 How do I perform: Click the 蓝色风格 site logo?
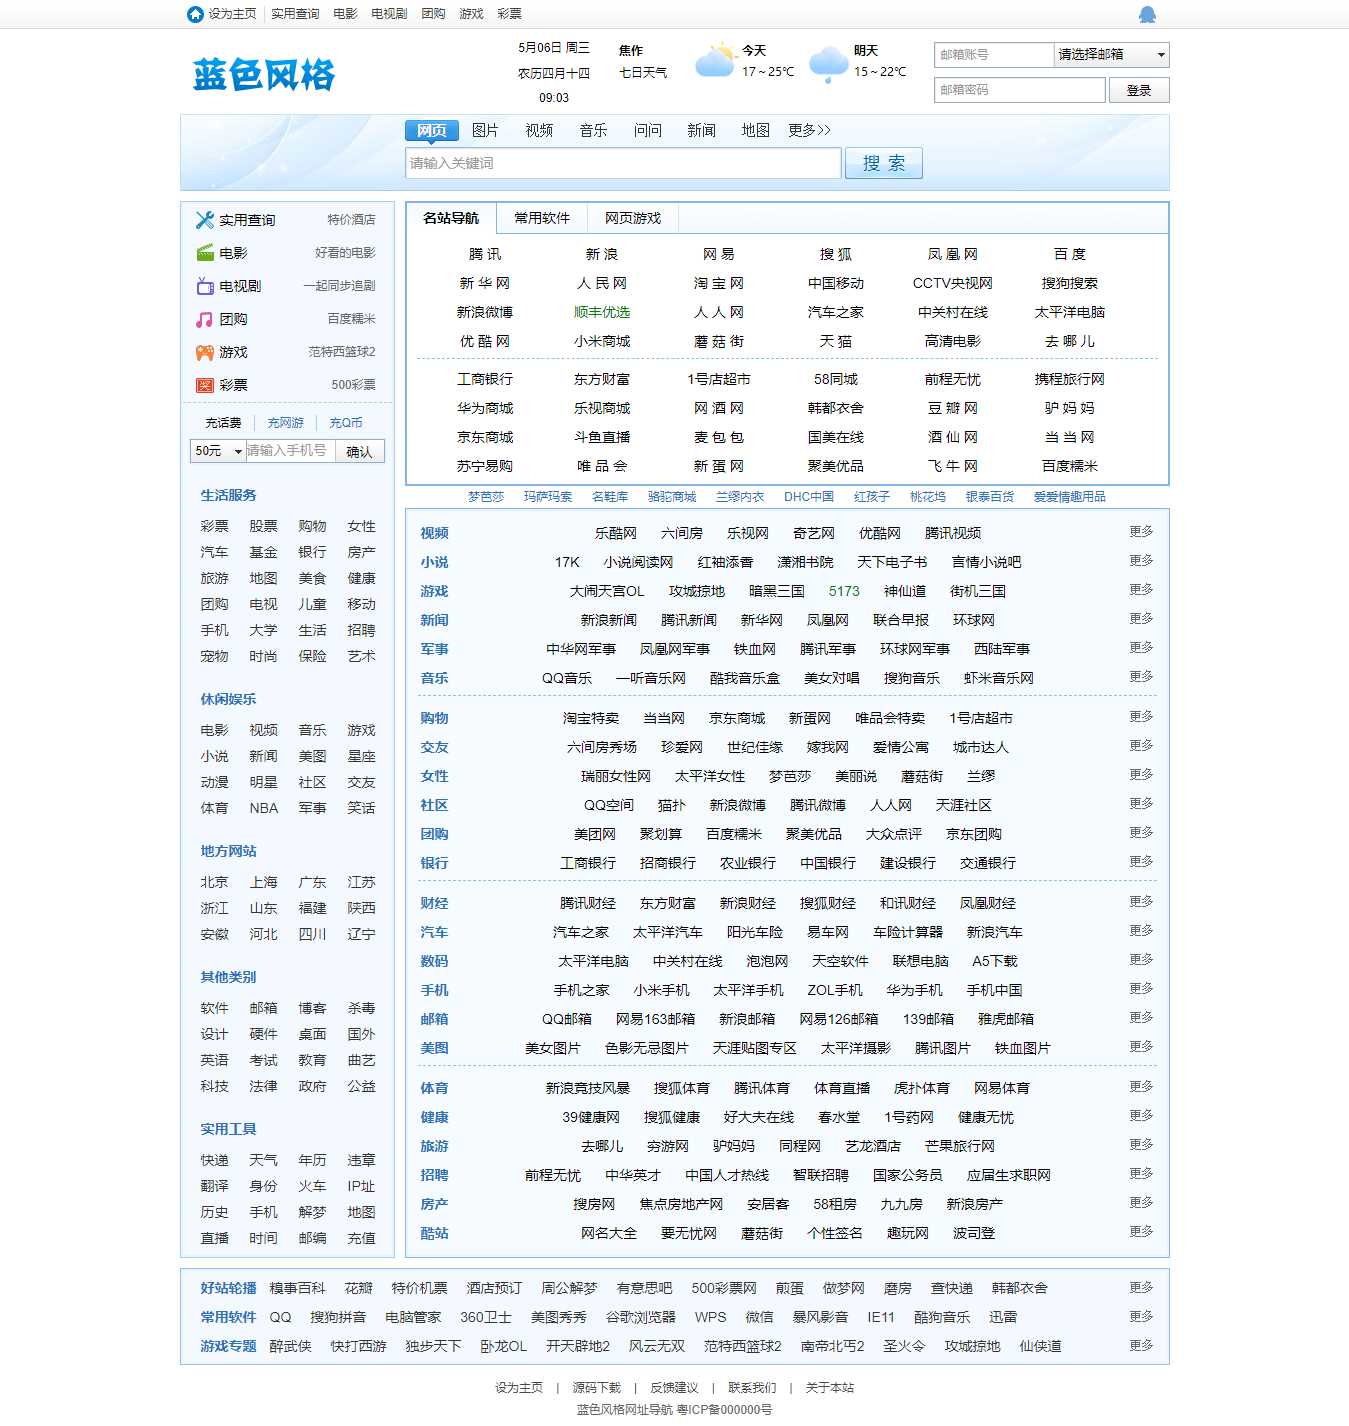(x=262, y=74)
